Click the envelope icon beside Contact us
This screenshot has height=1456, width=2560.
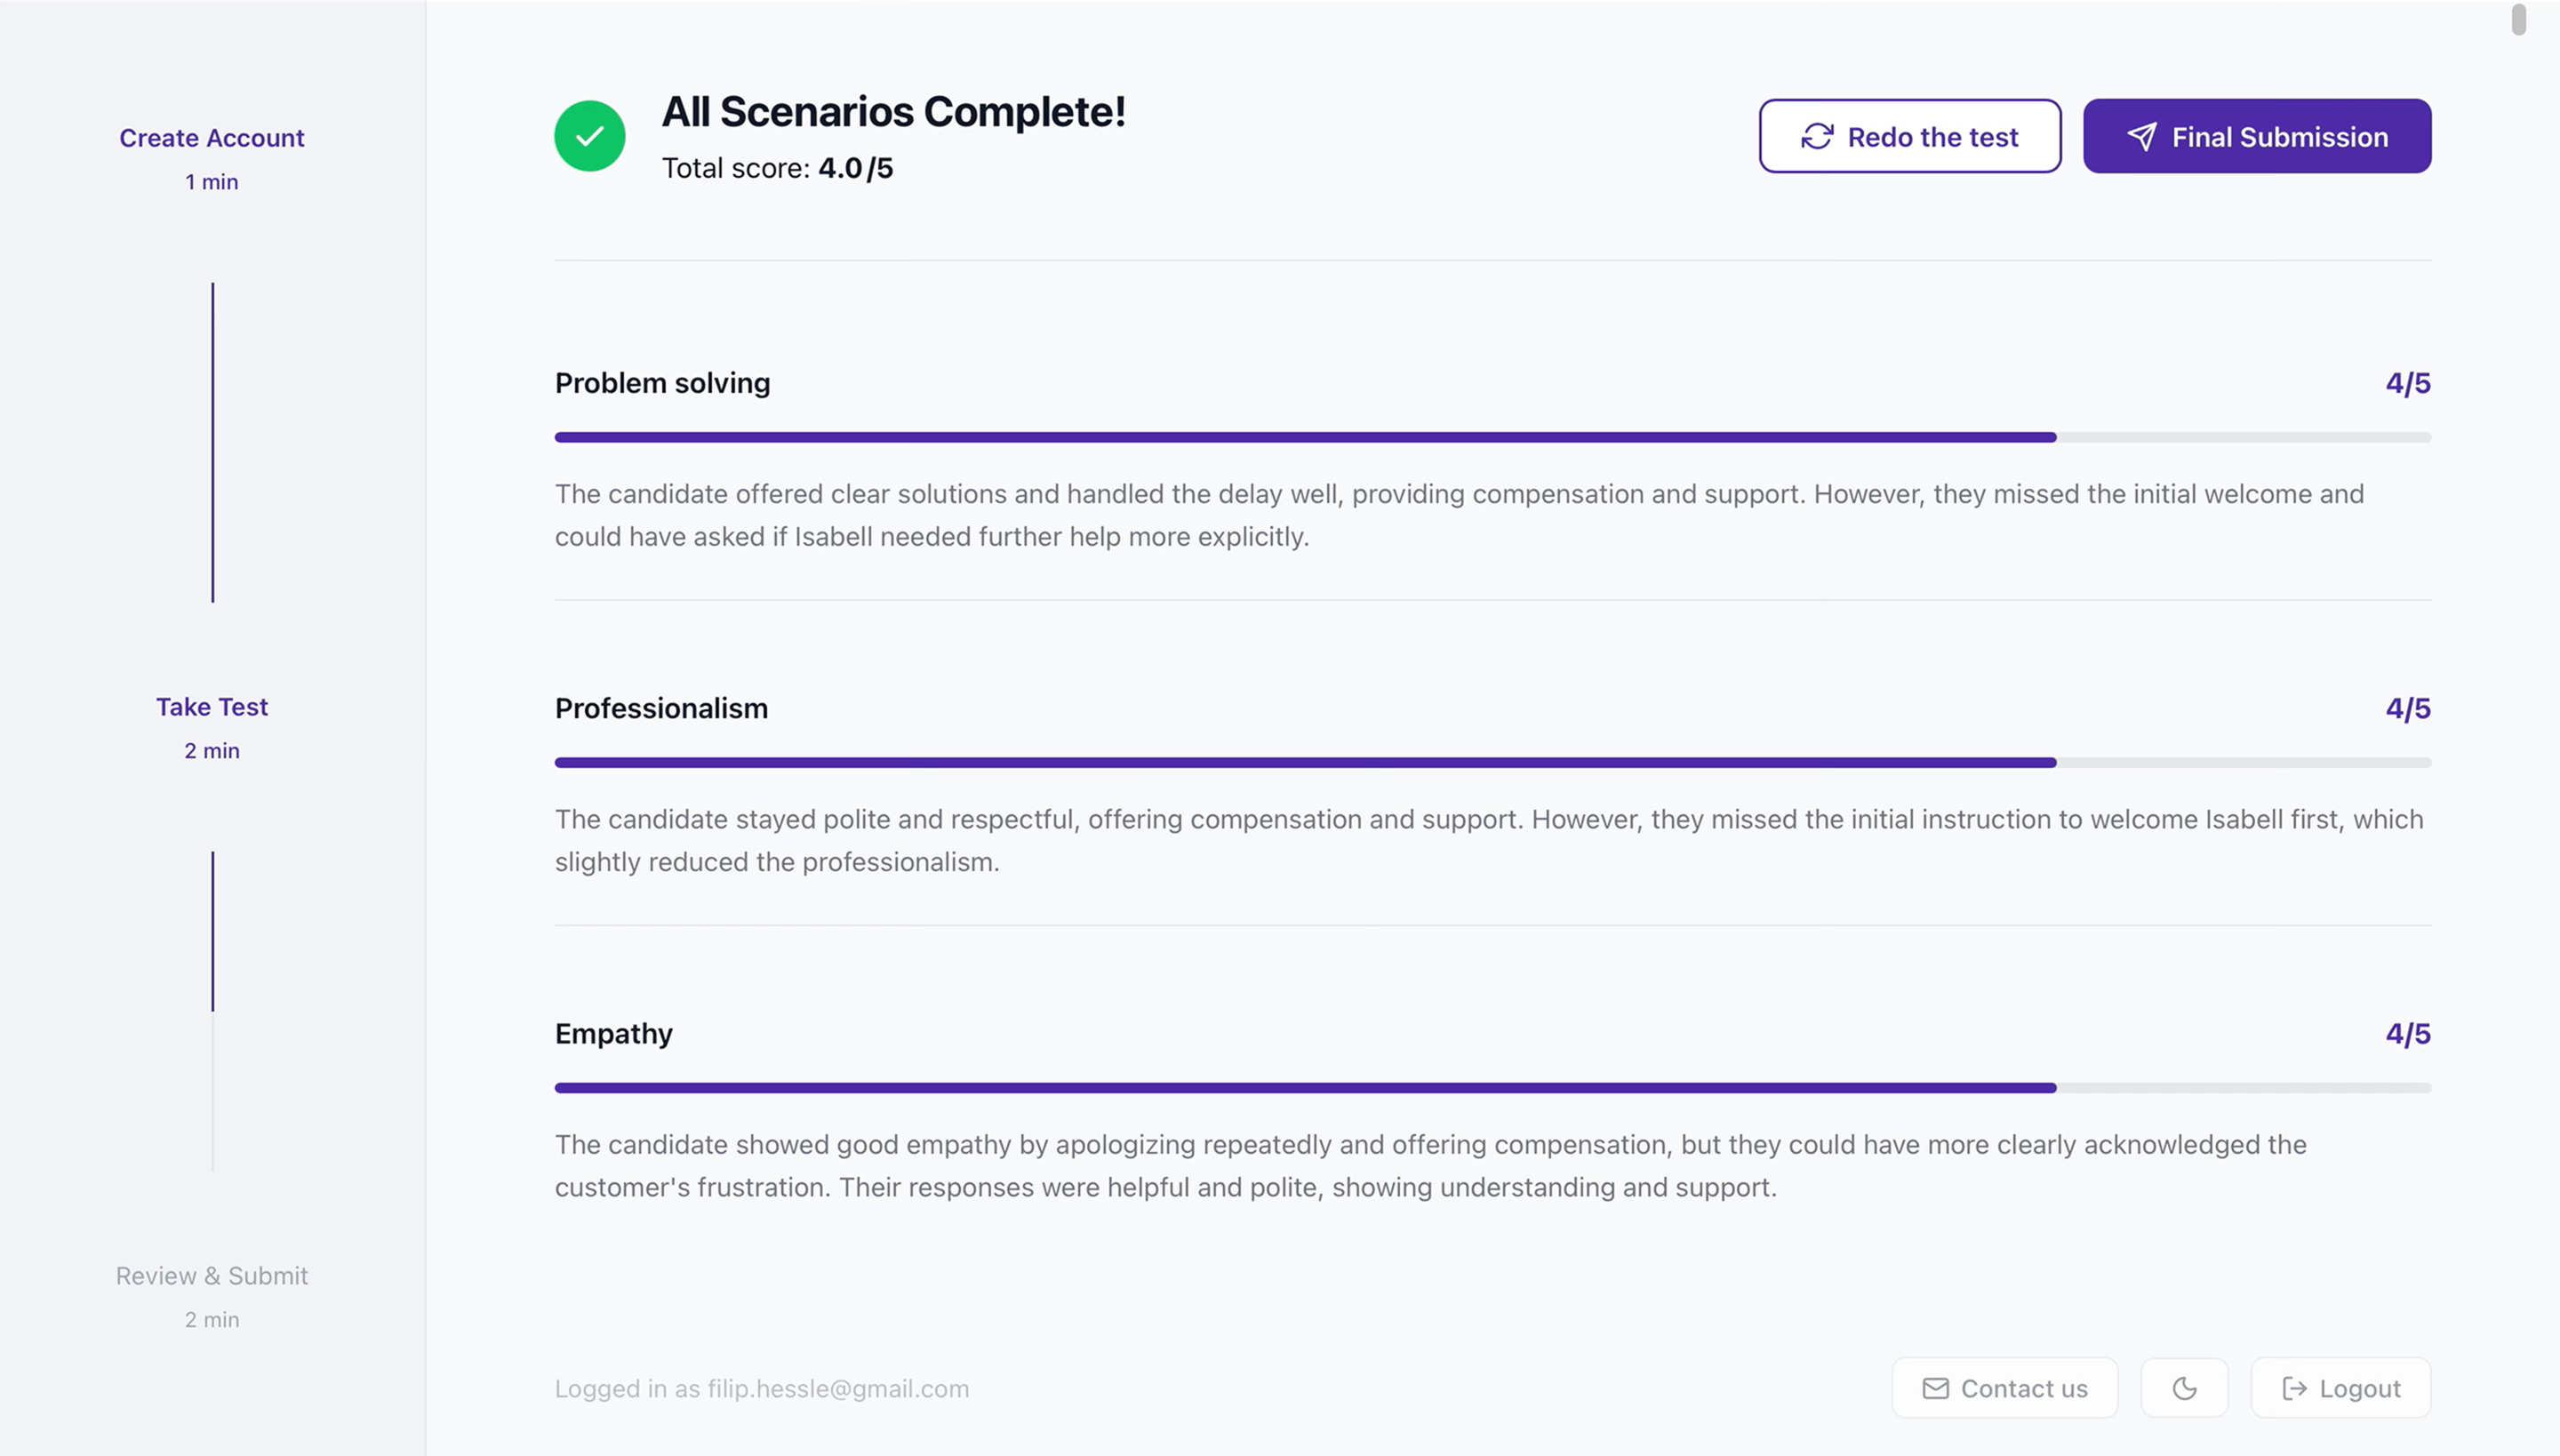point(1935,1388)
